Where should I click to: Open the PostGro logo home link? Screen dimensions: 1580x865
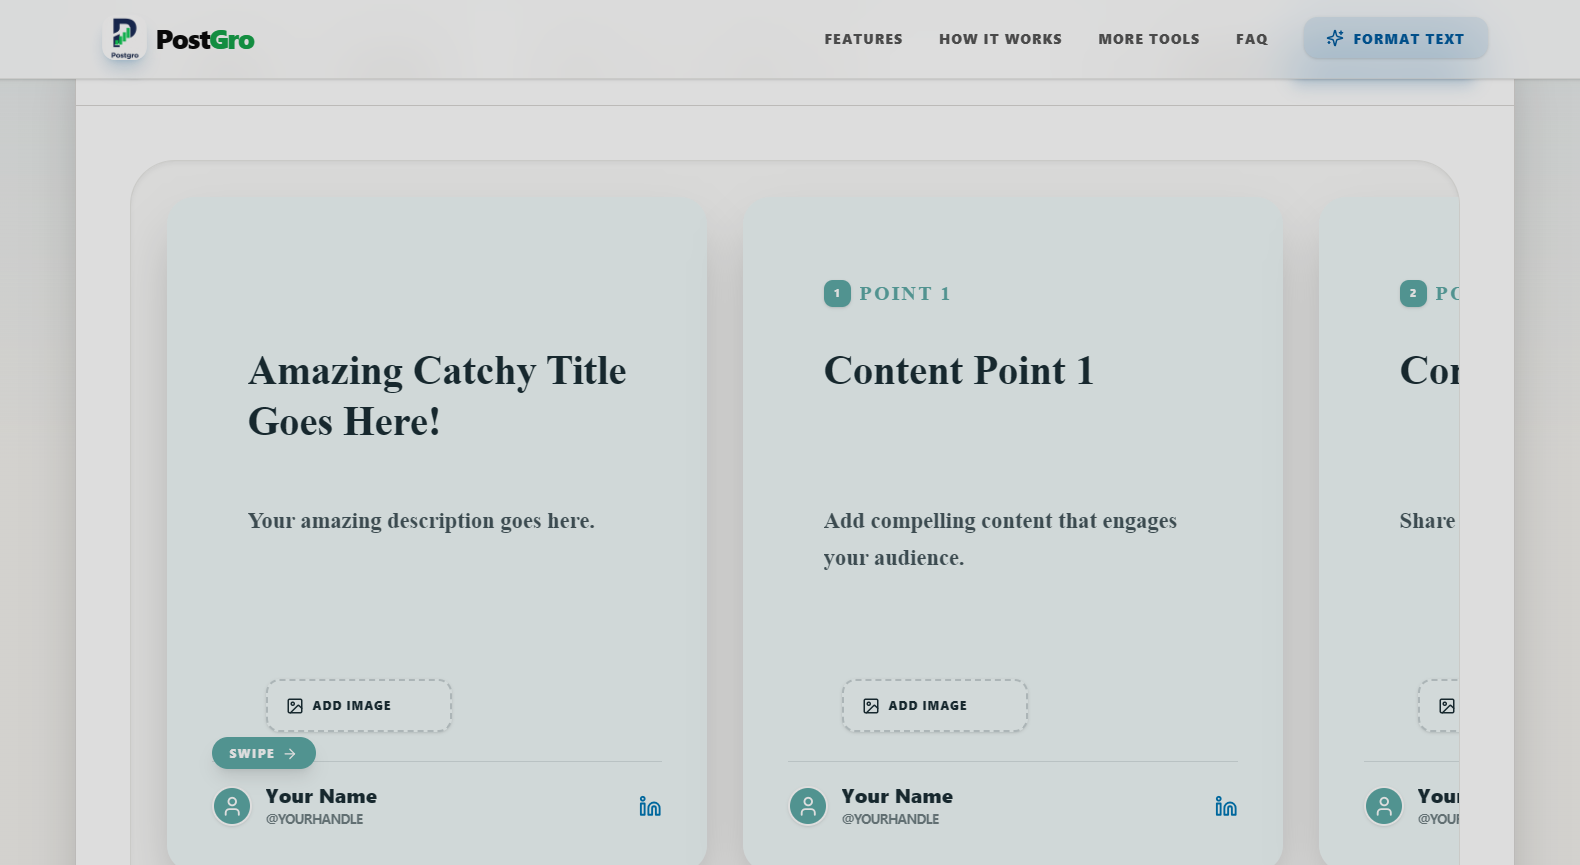click(178, 39)
